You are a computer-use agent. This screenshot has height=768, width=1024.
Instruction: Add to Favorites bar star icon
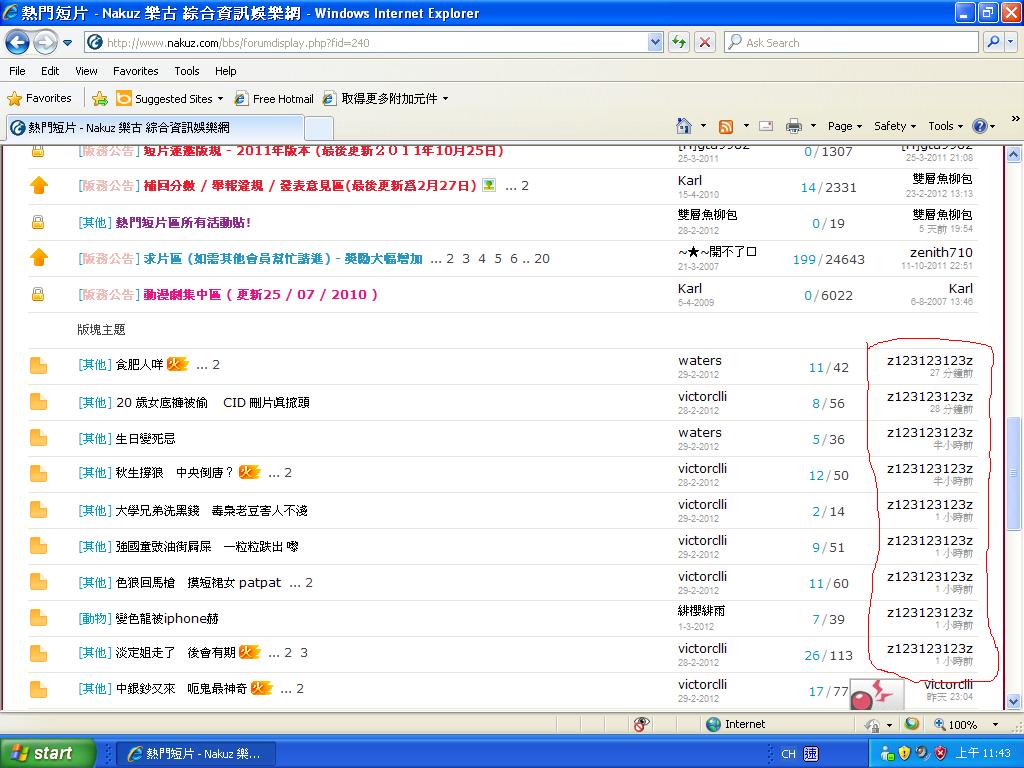click(x=100, y=99)
